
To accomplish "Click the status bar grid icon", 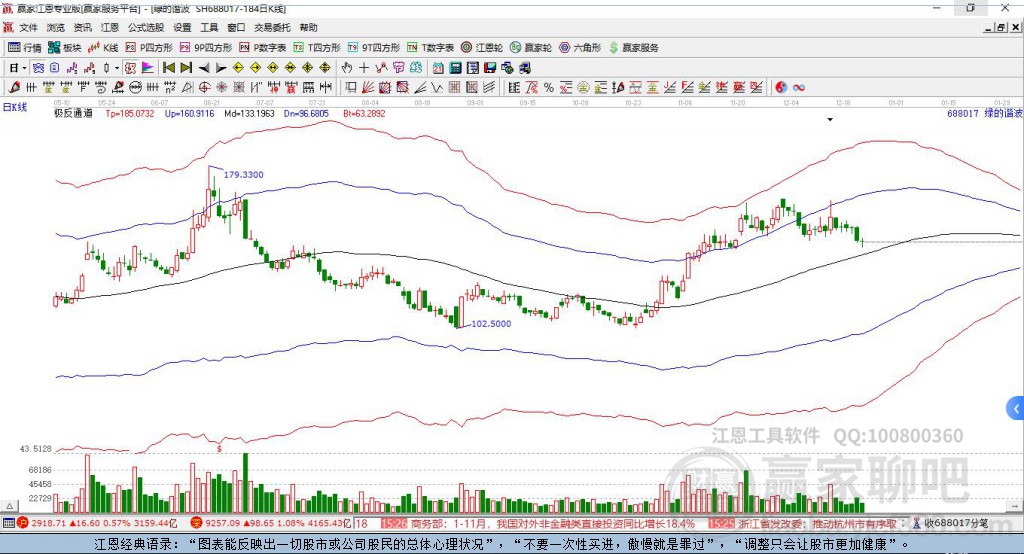I will click(x=8, y=523).
